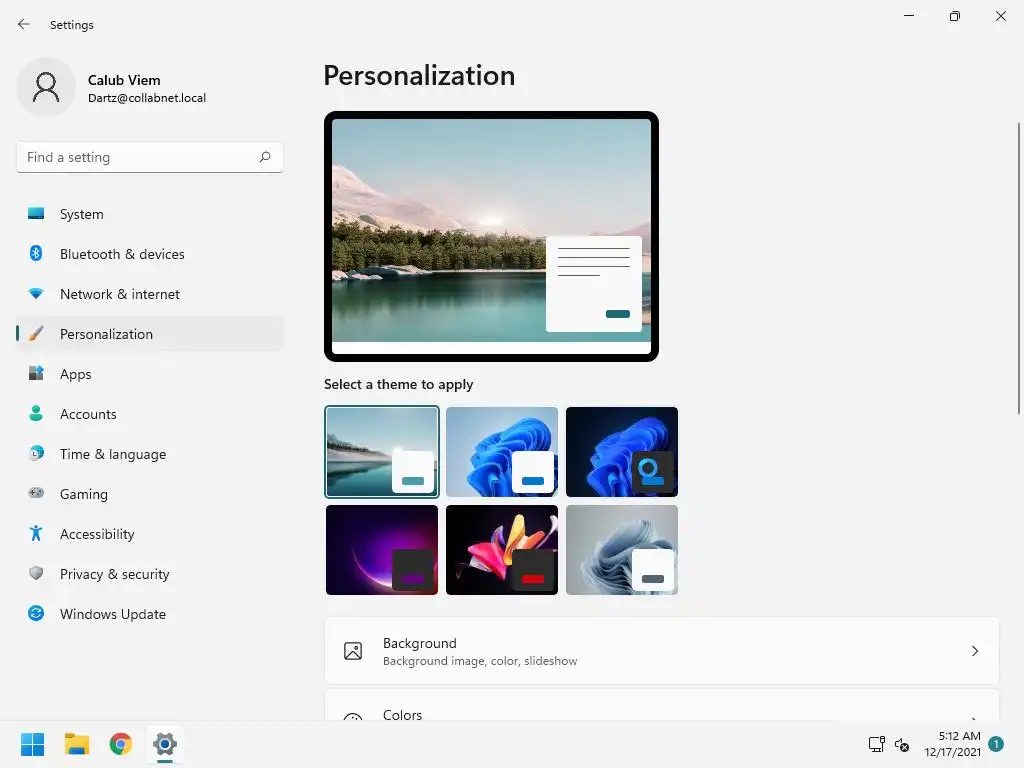
Task: Click the vertical scrollbar on right
Action: (1019, 268)
